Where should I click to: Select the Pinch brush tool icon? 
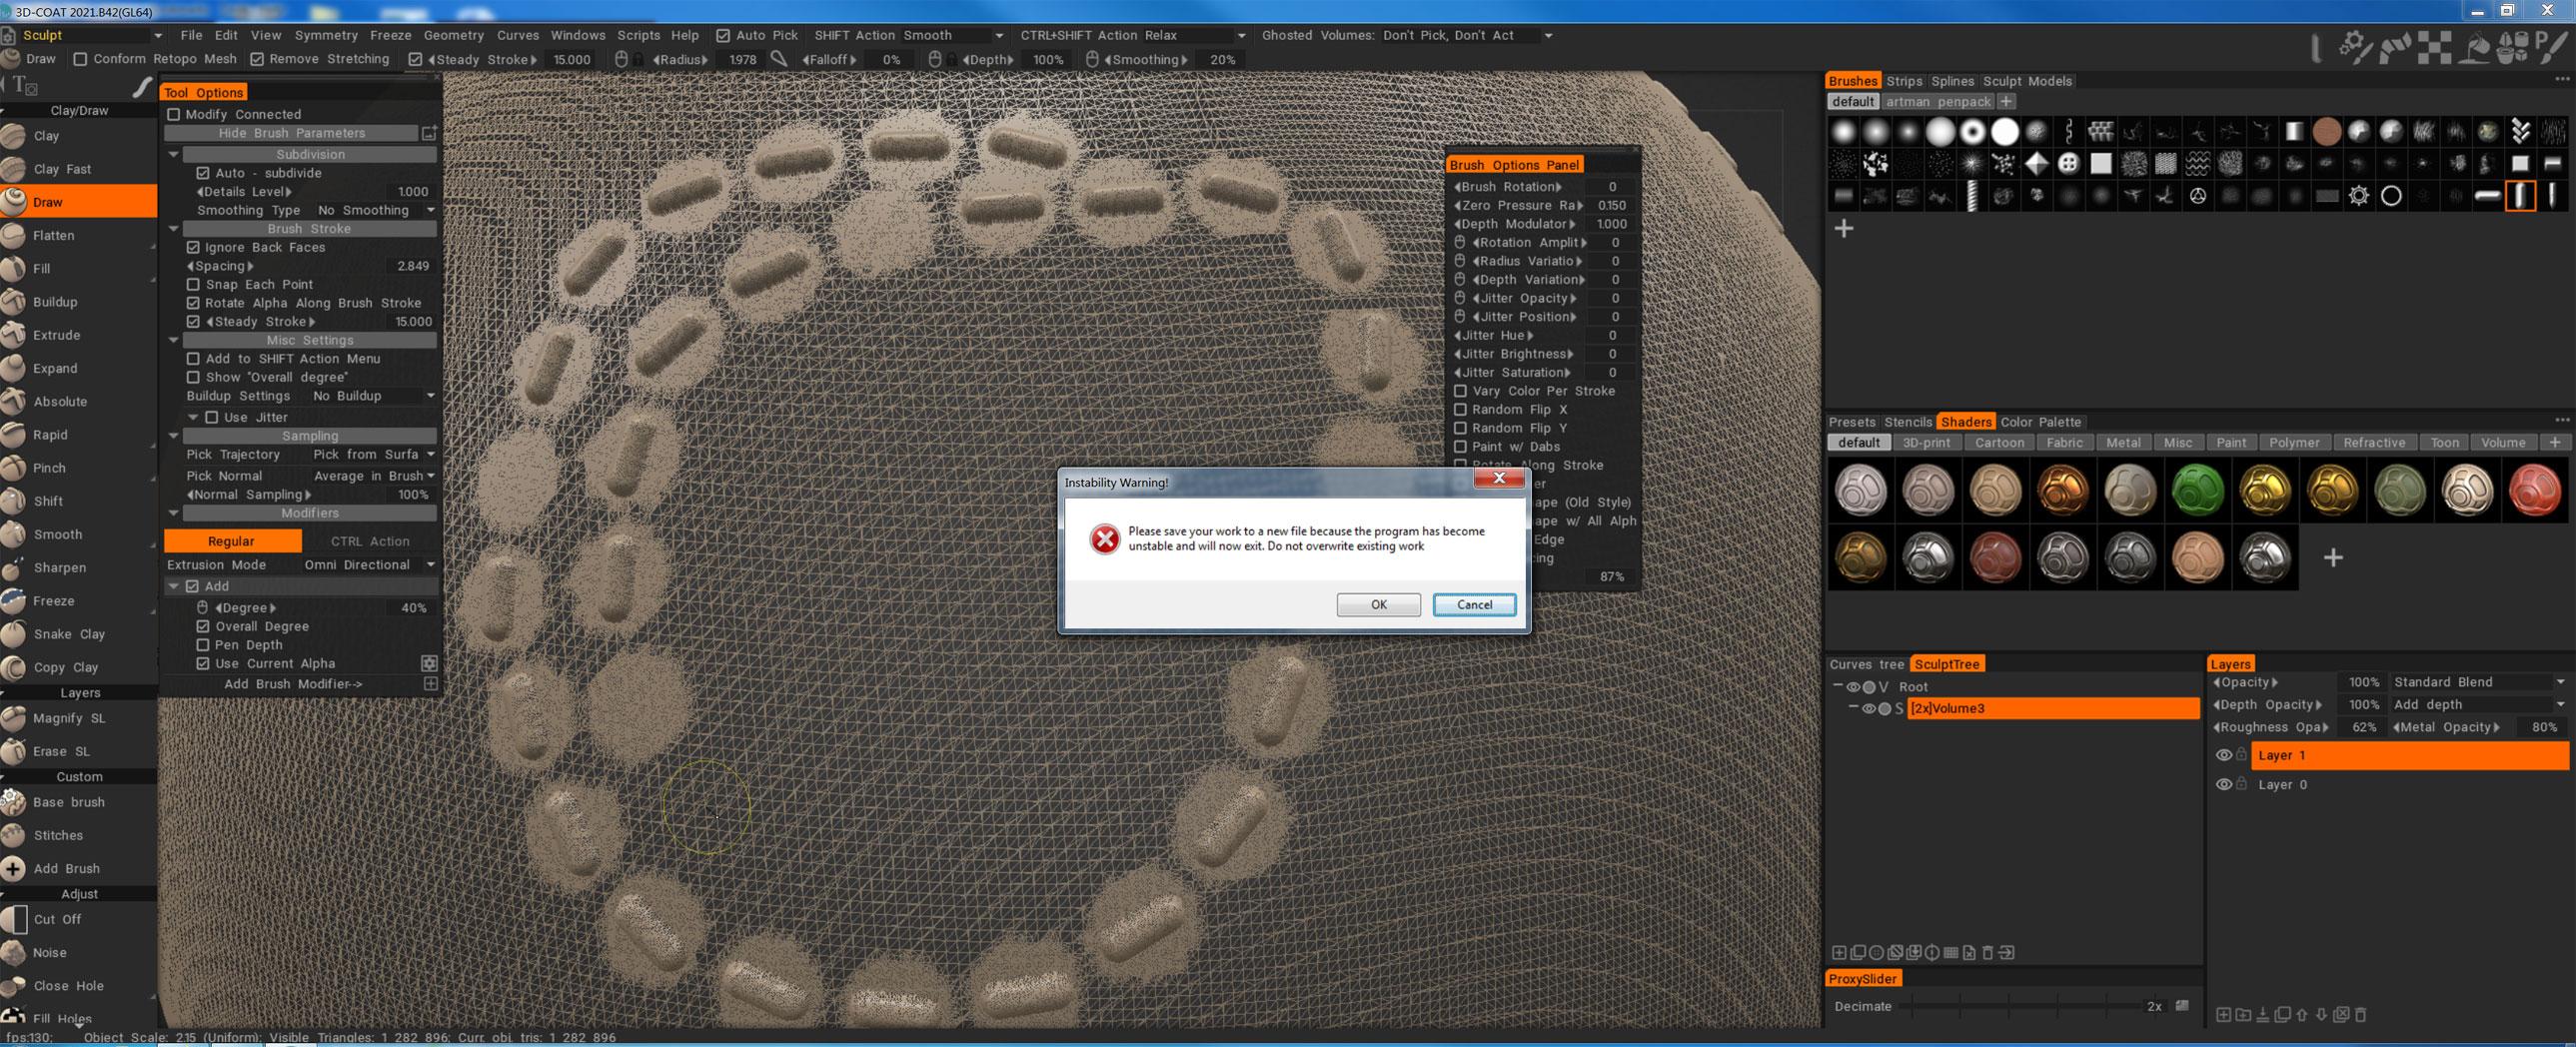(14, 469)
